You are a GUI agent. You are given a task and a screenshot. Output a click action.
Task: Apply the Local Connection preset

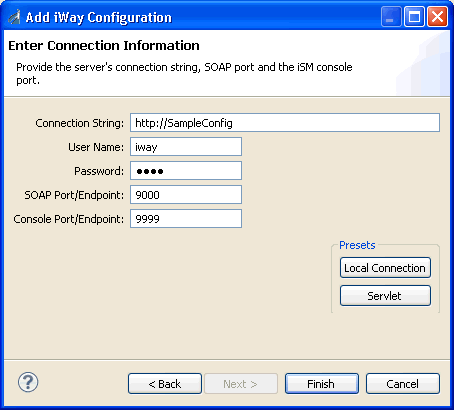[385, 268]
